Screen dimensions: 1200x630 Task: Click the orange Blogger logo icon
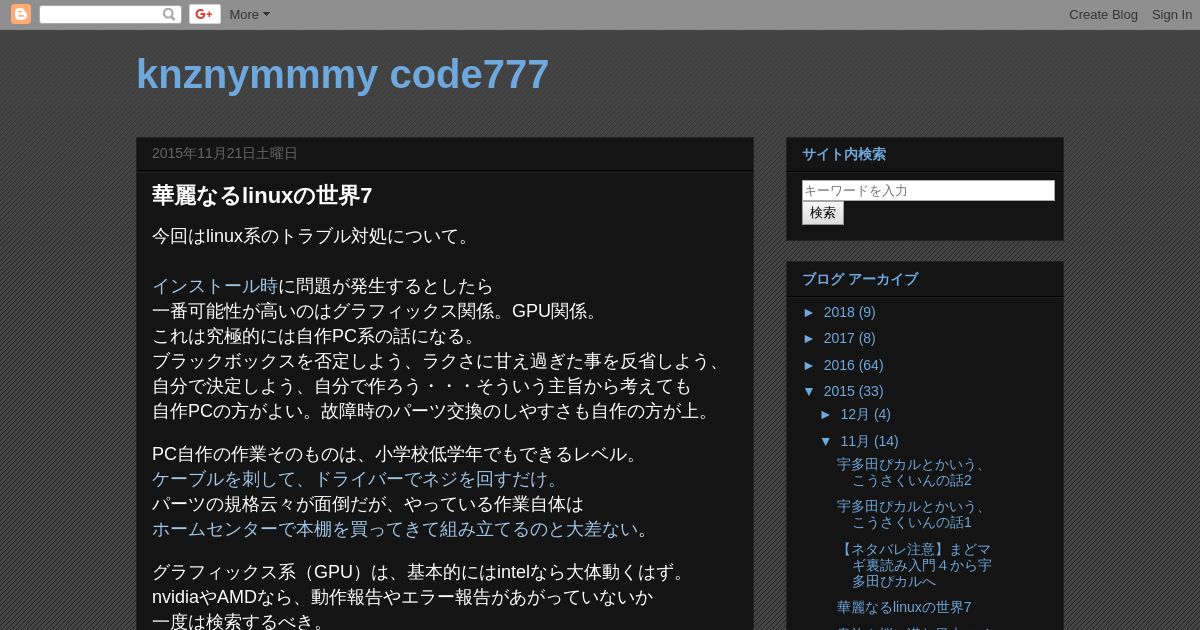pos(21,14)
